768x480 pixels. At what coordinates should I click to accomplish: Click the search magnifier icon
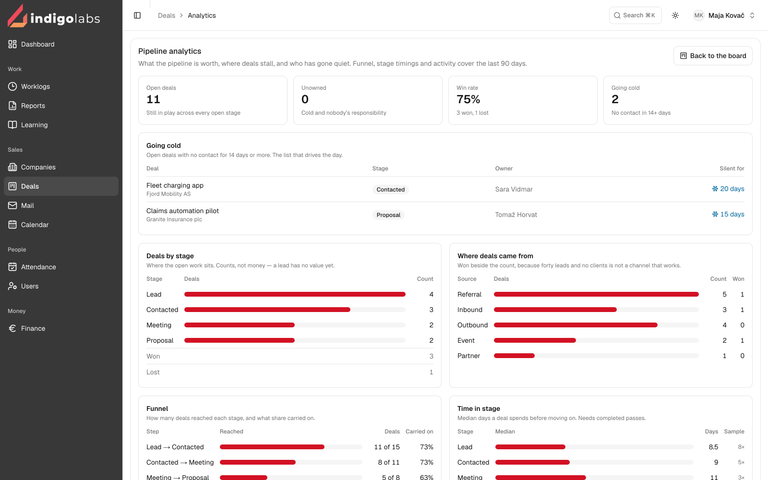617,15
